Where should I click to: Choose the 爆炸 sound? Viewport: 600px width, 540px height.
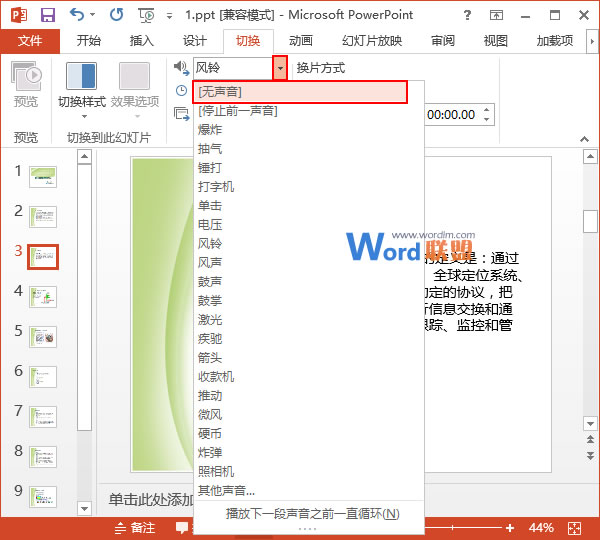click(309, 130)
